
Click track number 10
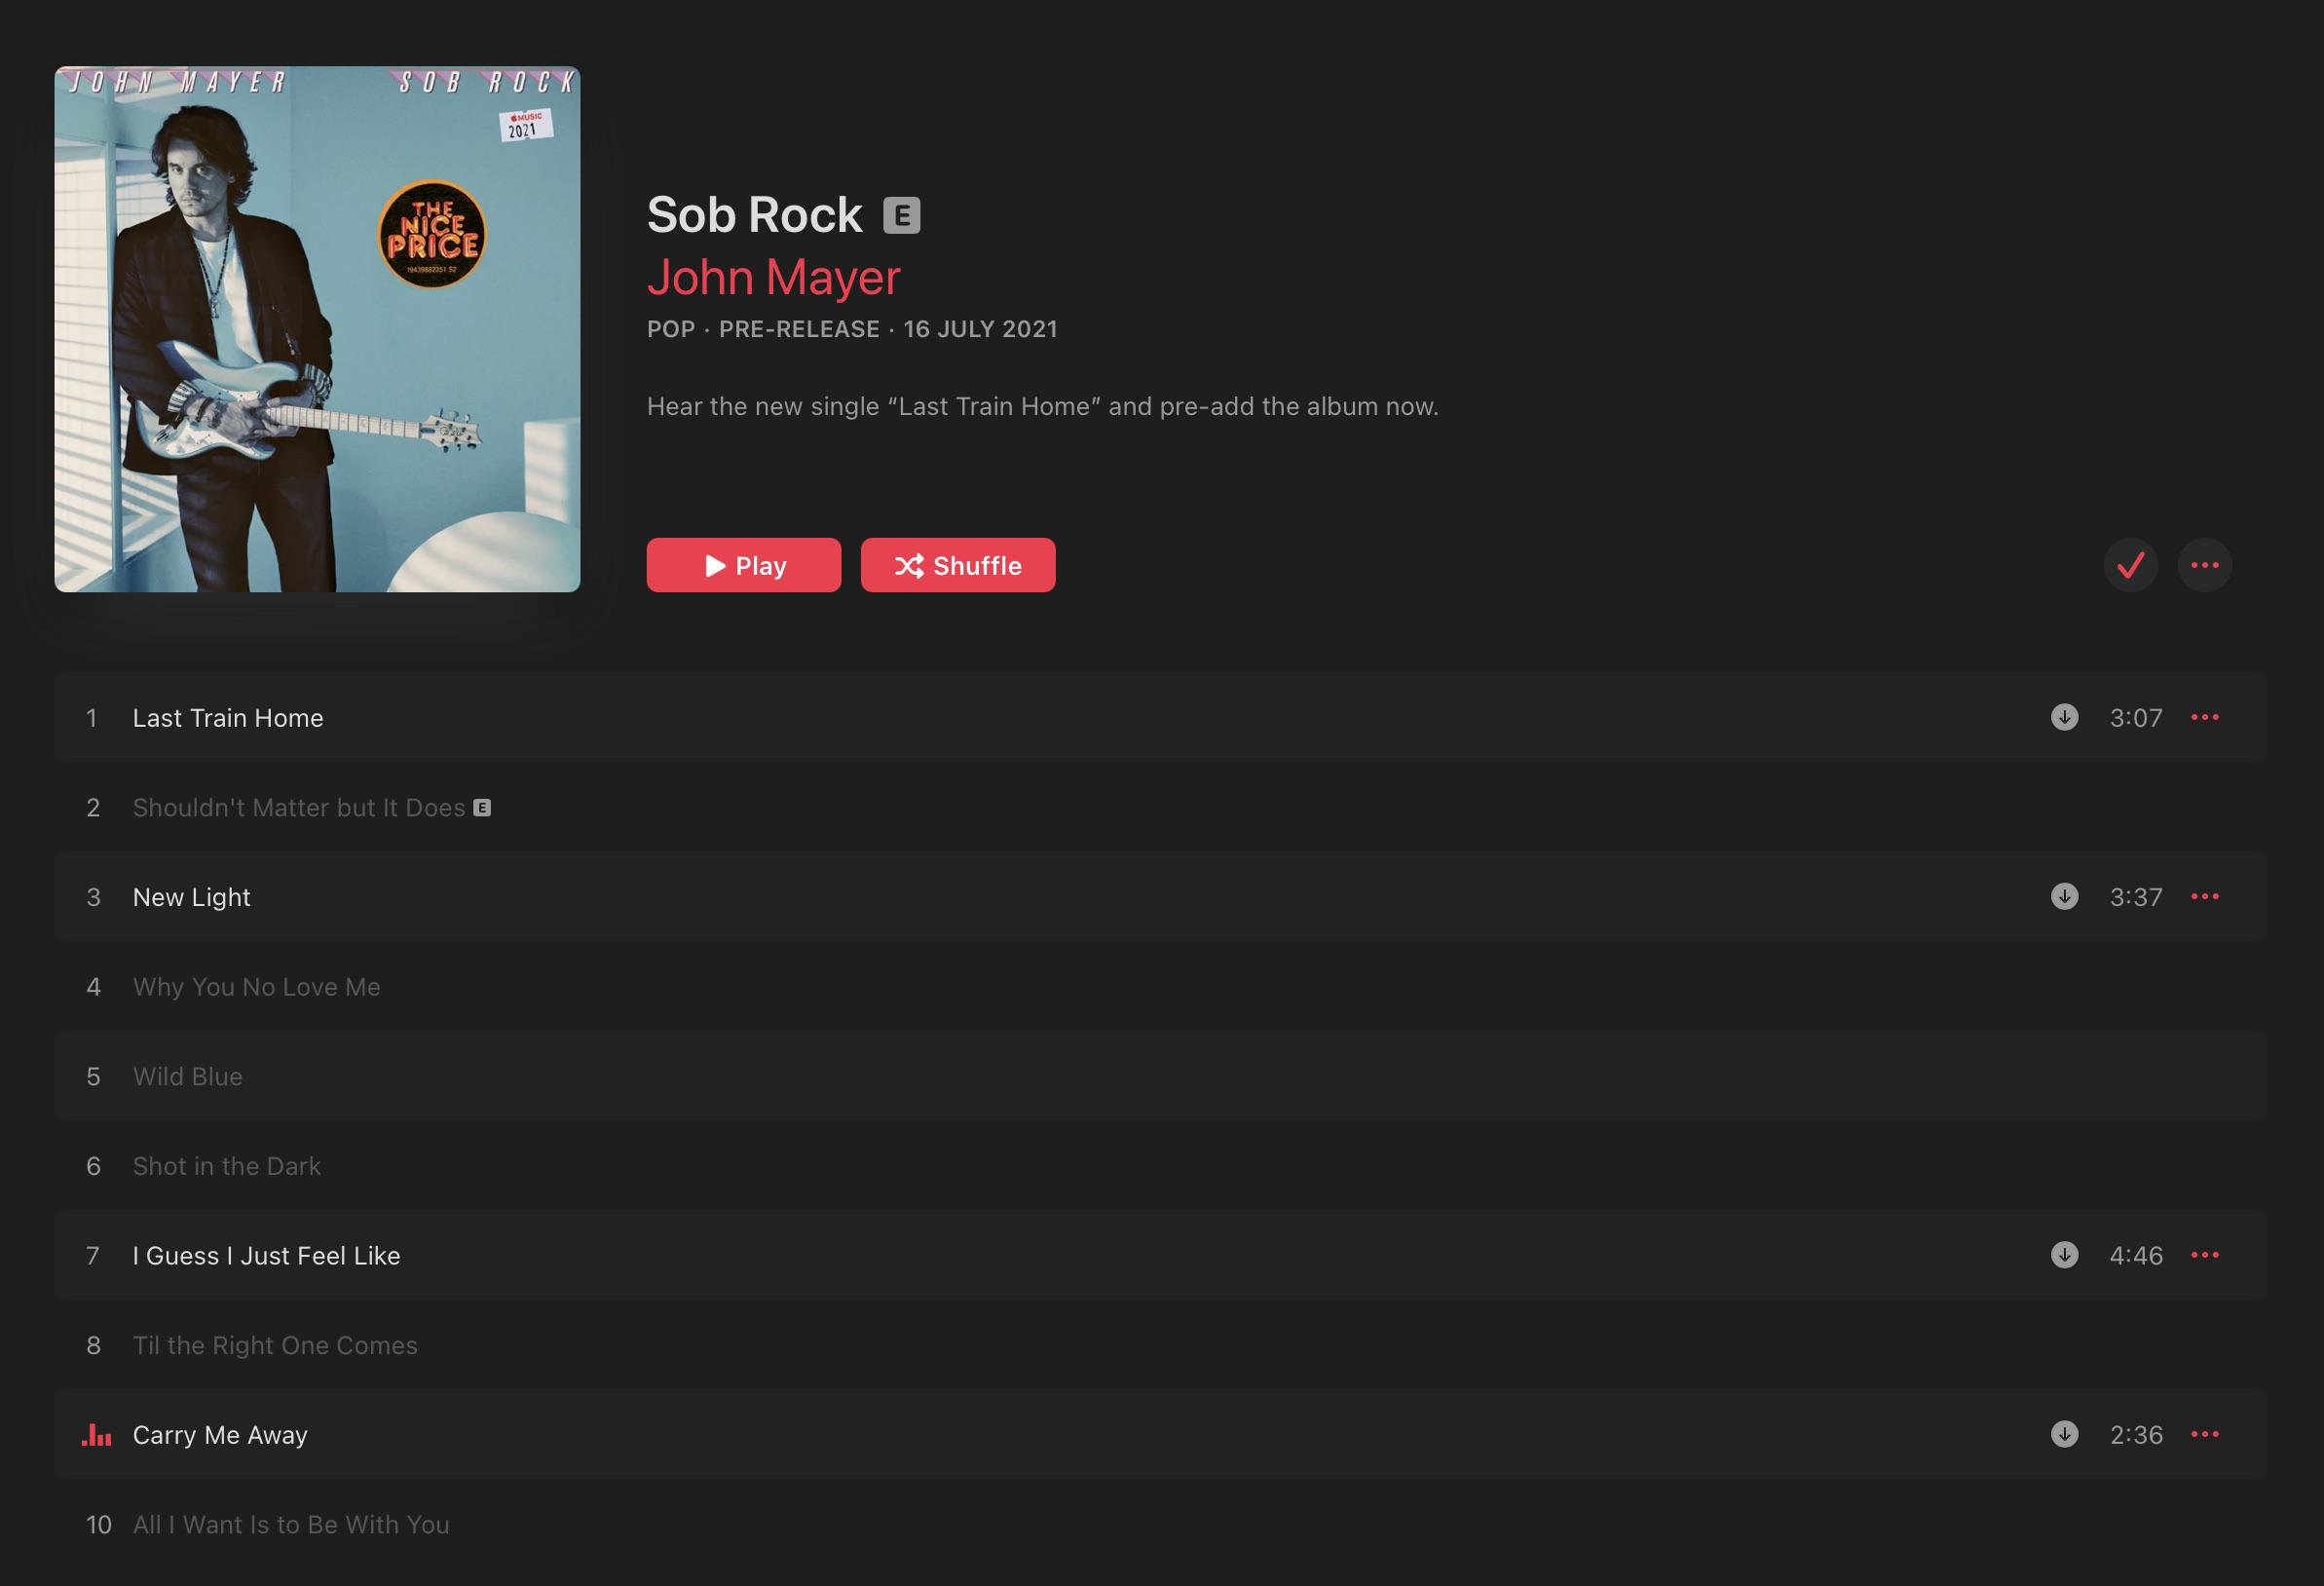click(98, 1524)
